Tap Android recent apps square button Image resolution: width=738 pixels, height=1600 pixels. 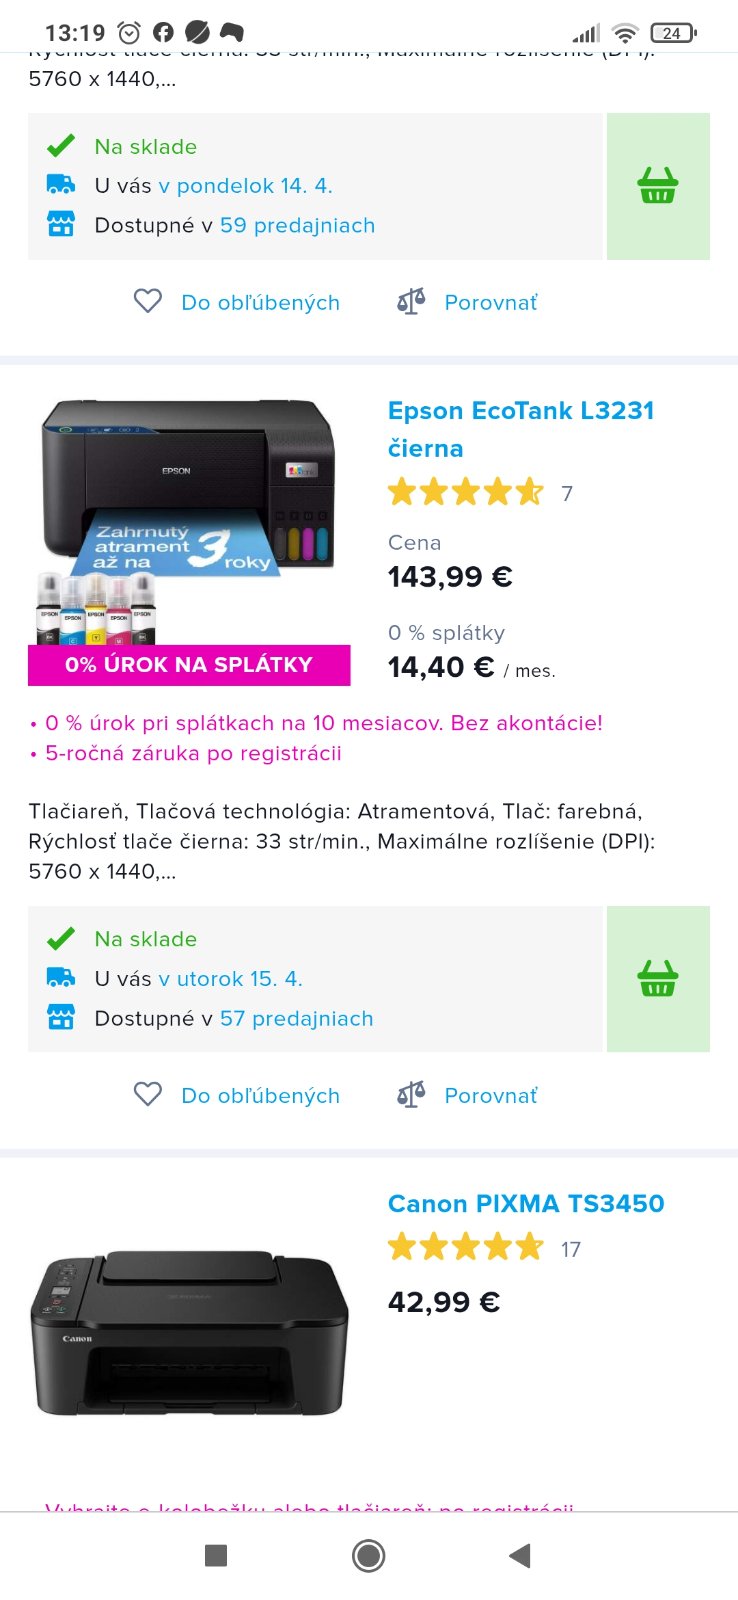point(216,1555)
